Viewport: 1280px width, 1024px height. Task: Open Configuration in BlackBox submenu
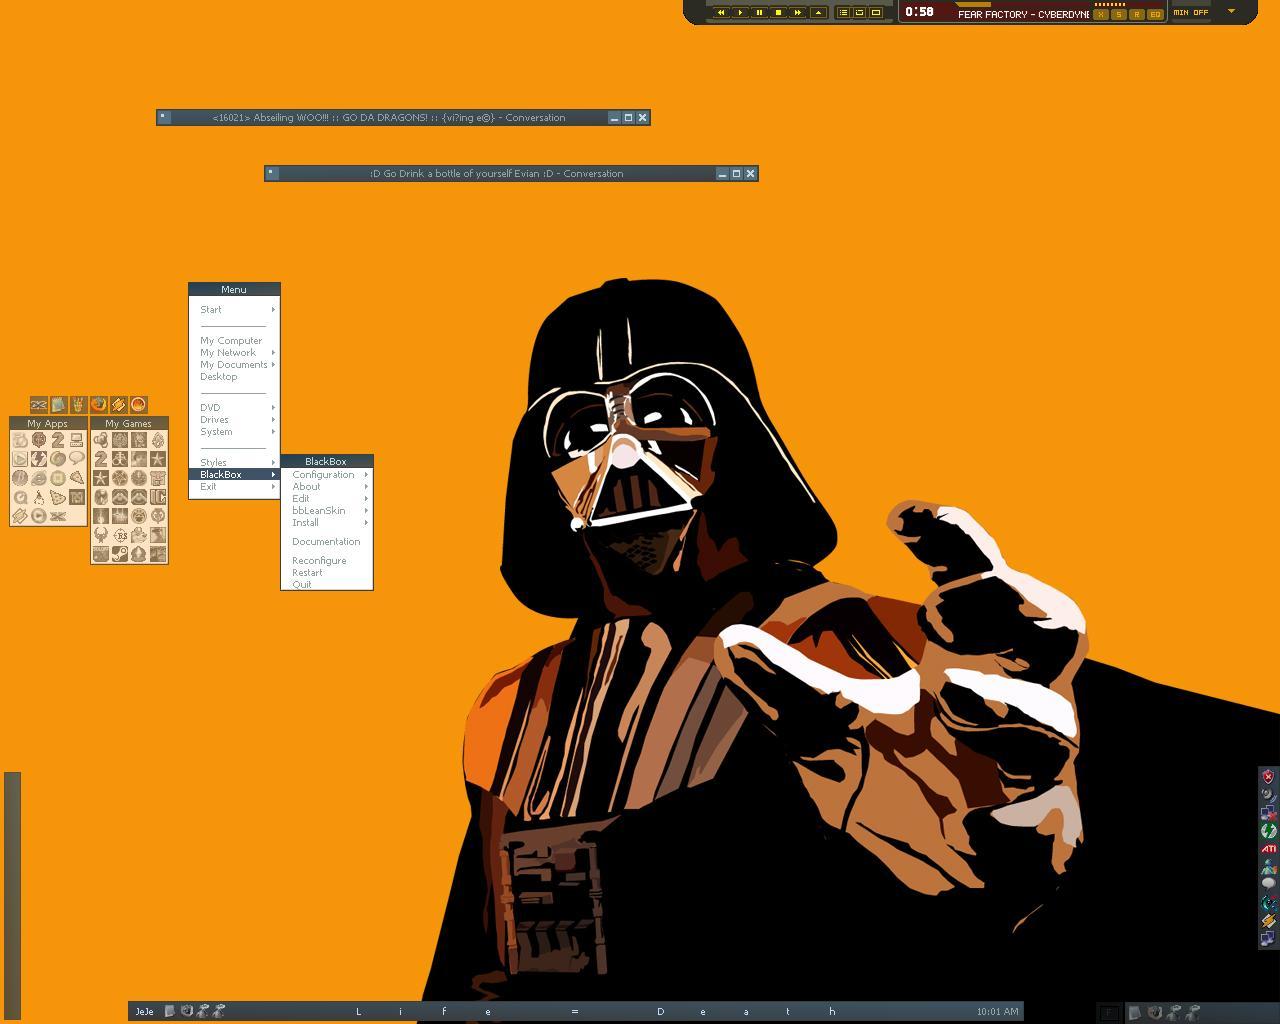coord(327,475)
